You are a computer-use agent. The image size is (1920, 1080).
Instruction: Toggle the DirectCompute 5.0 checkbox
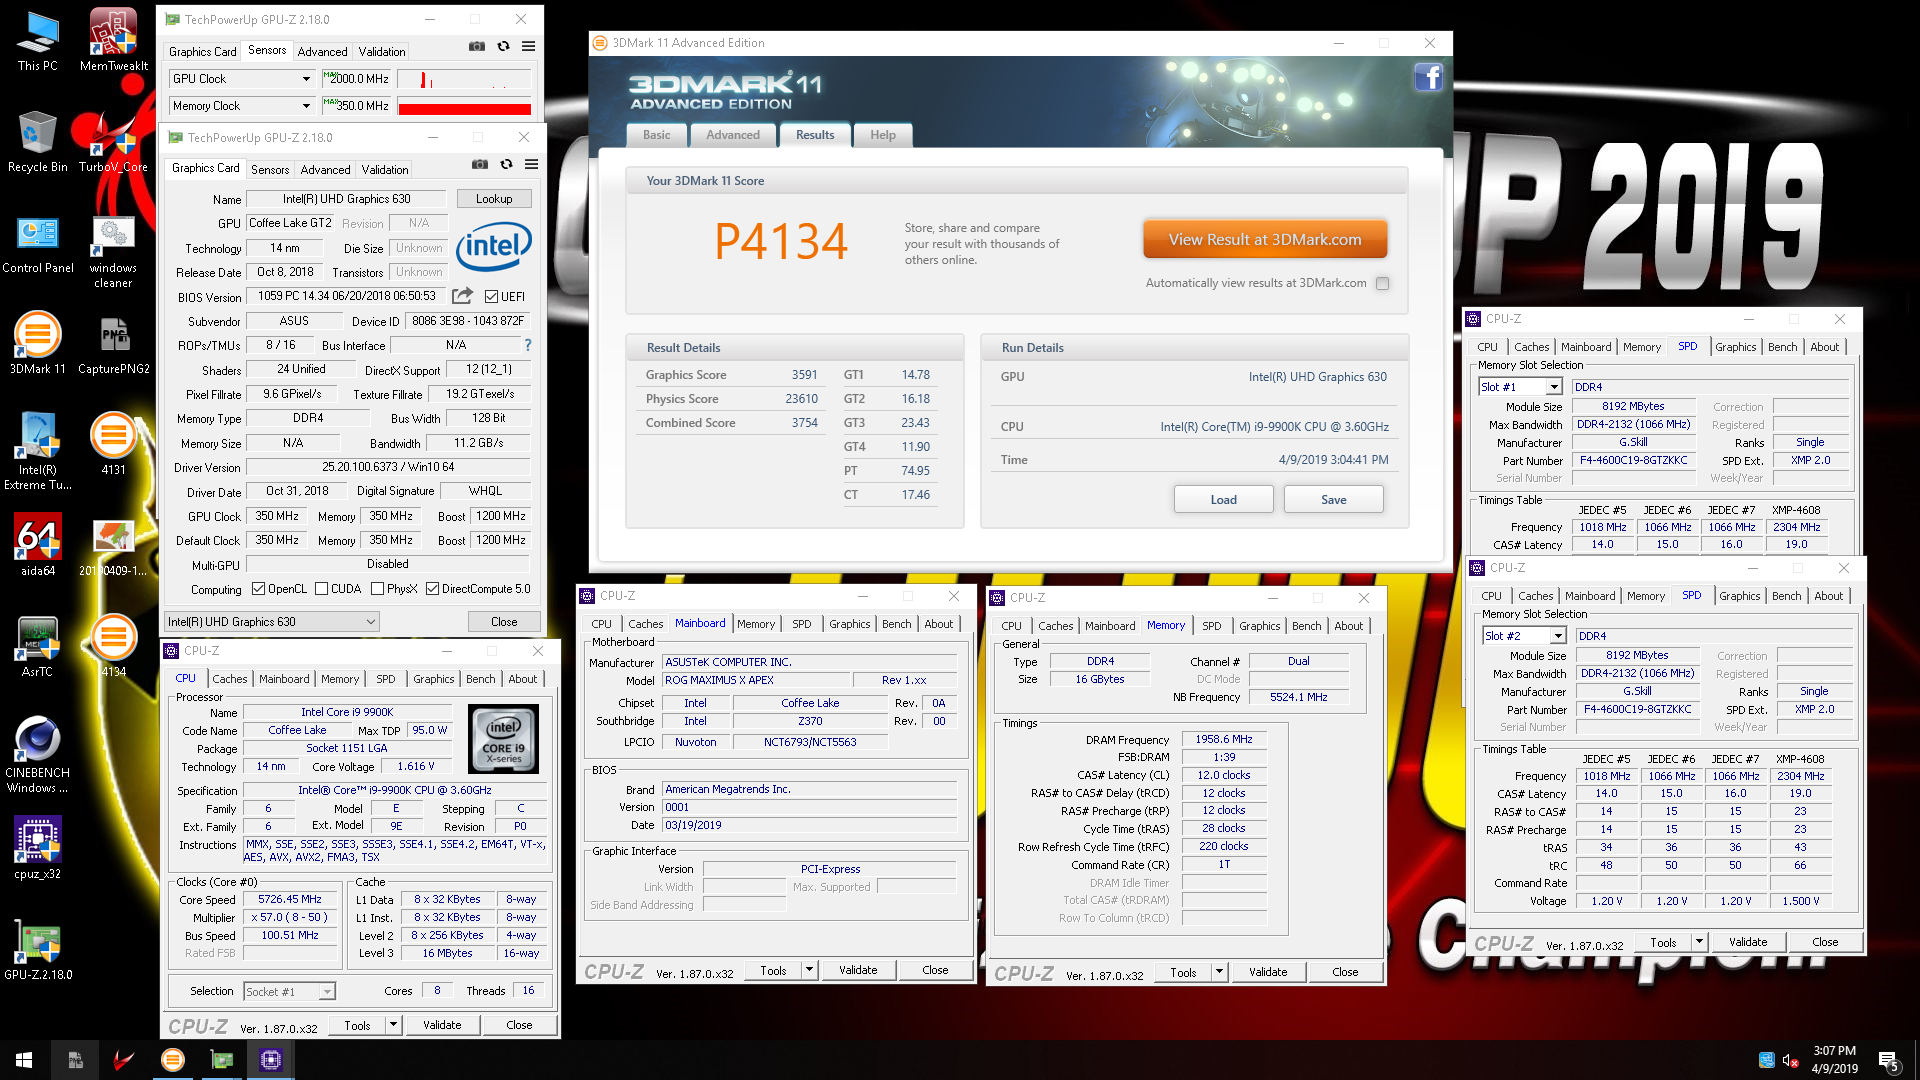[x=432, y=589]
